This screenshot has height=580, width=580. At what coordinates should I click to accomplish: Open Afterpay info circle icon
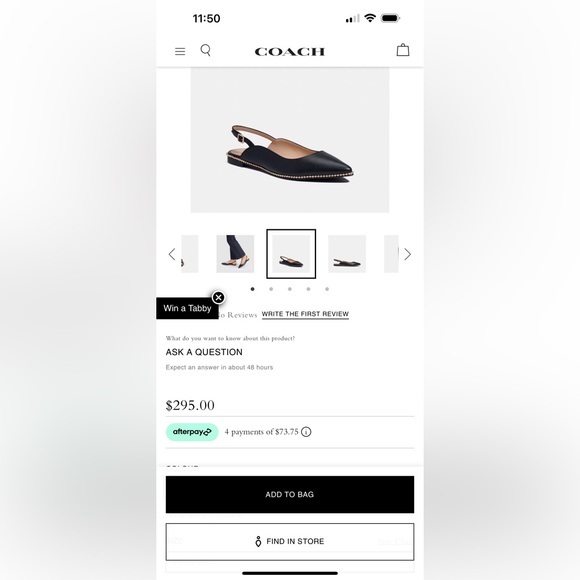[x=306, y=432]
